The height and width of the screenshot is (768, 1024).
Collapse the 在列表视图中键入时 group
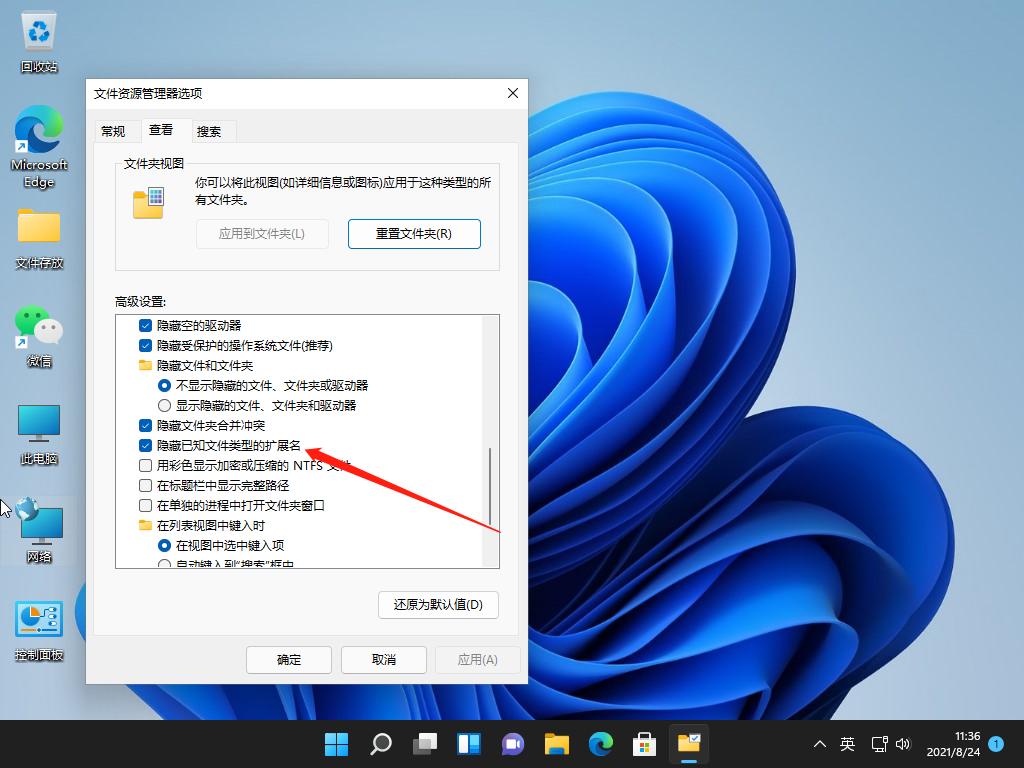(x=145, y=526)
